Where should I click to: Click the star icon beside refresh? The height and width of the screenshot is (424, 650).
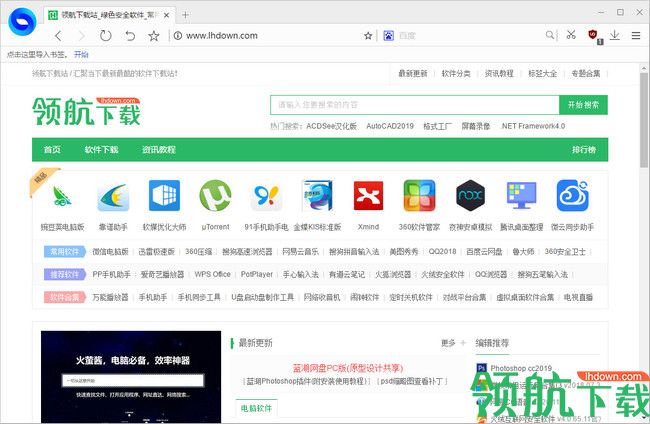154,36
